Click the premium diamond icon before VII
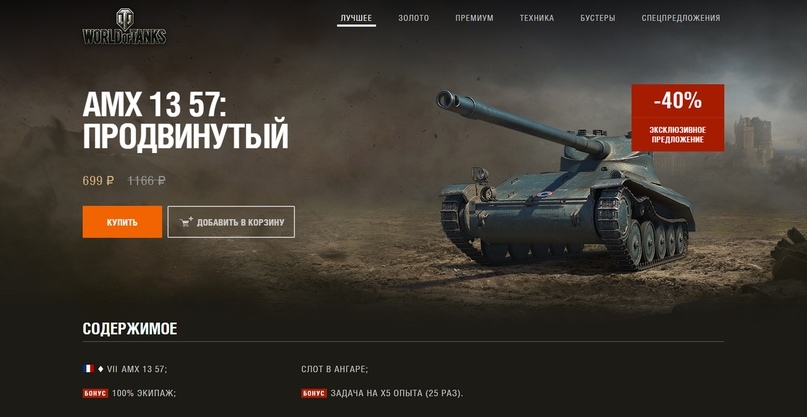The image size is (807, 417). point(100,369)
